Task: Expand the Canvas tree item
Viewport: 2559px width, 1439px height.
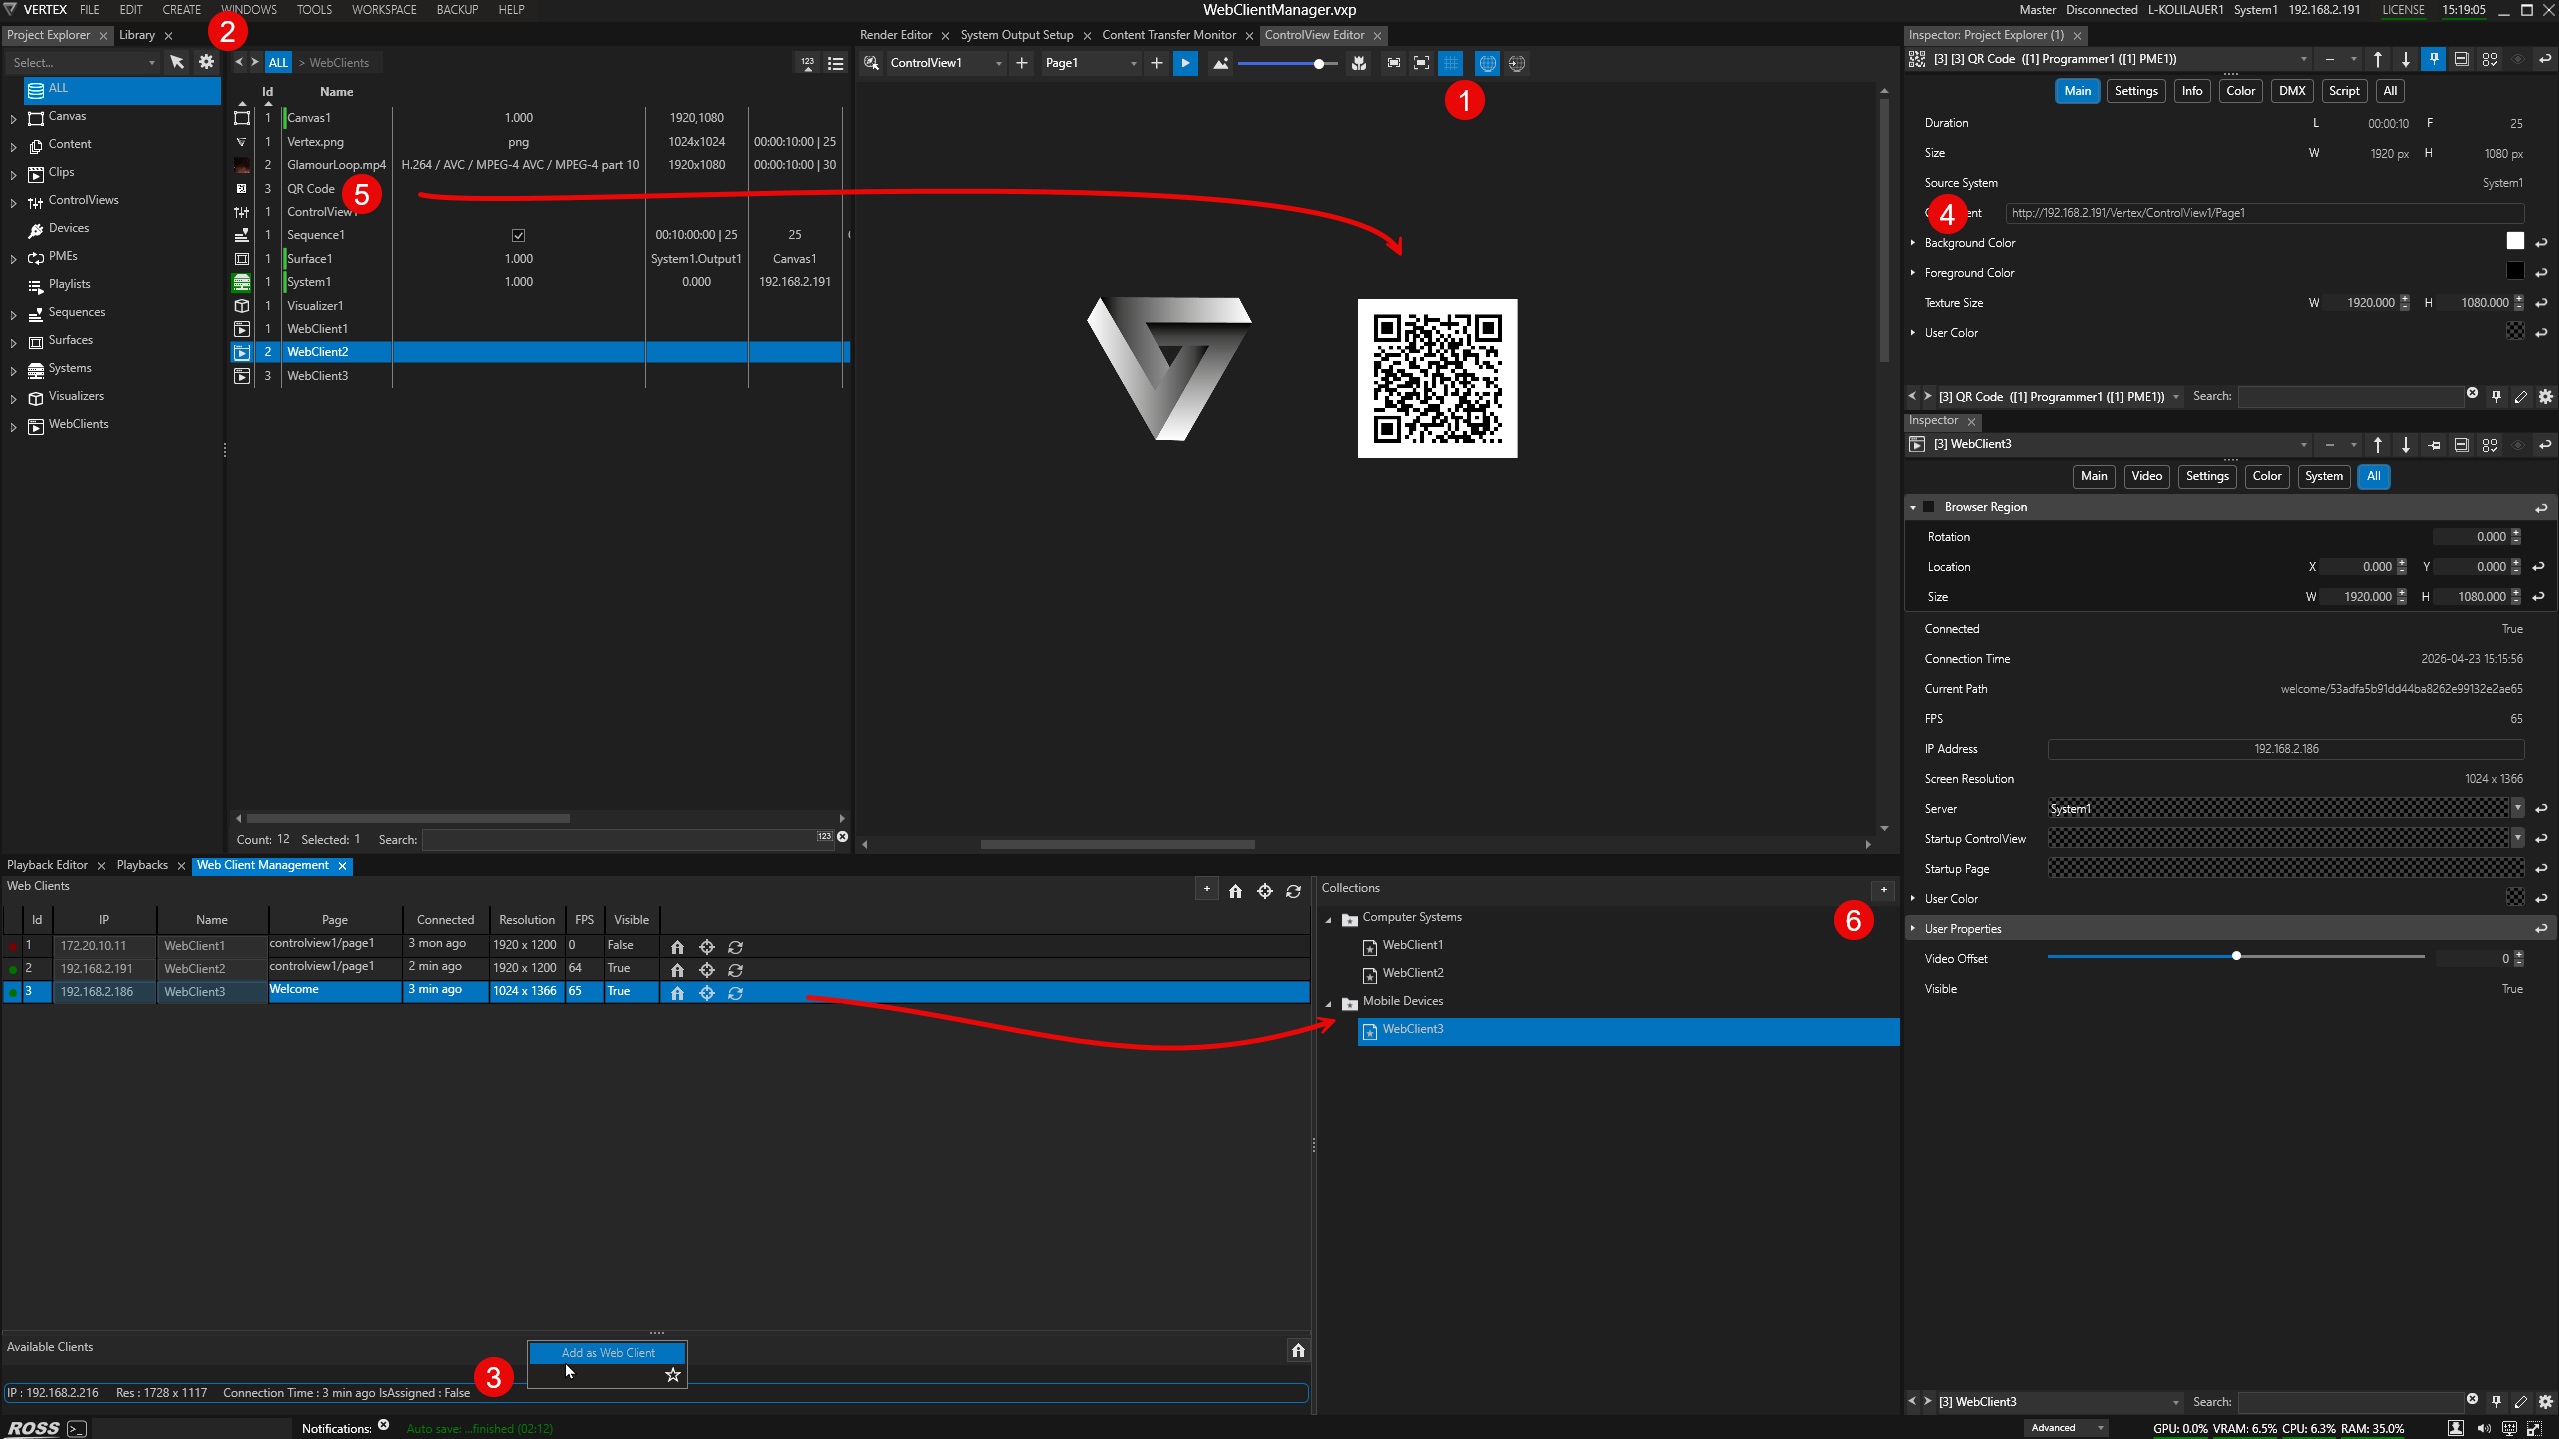Action: point(14,118)
